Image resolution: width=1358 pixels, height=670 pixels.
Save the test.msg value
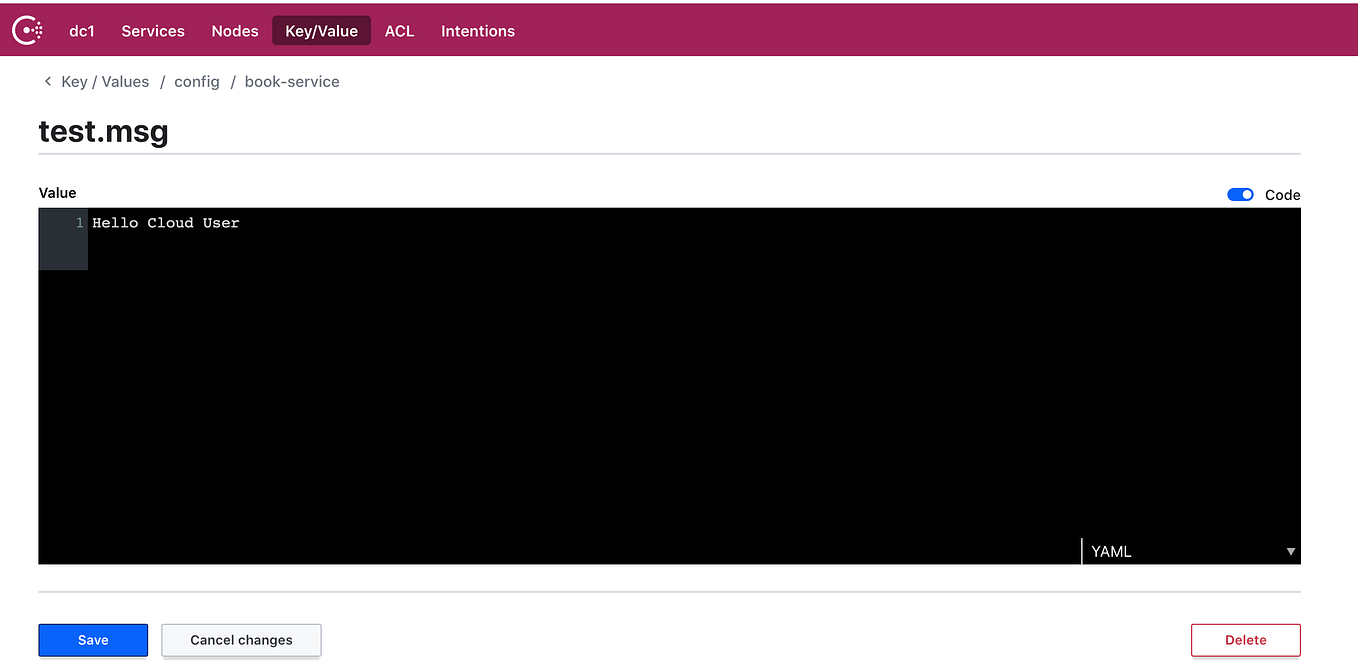[x=92, y=640]
